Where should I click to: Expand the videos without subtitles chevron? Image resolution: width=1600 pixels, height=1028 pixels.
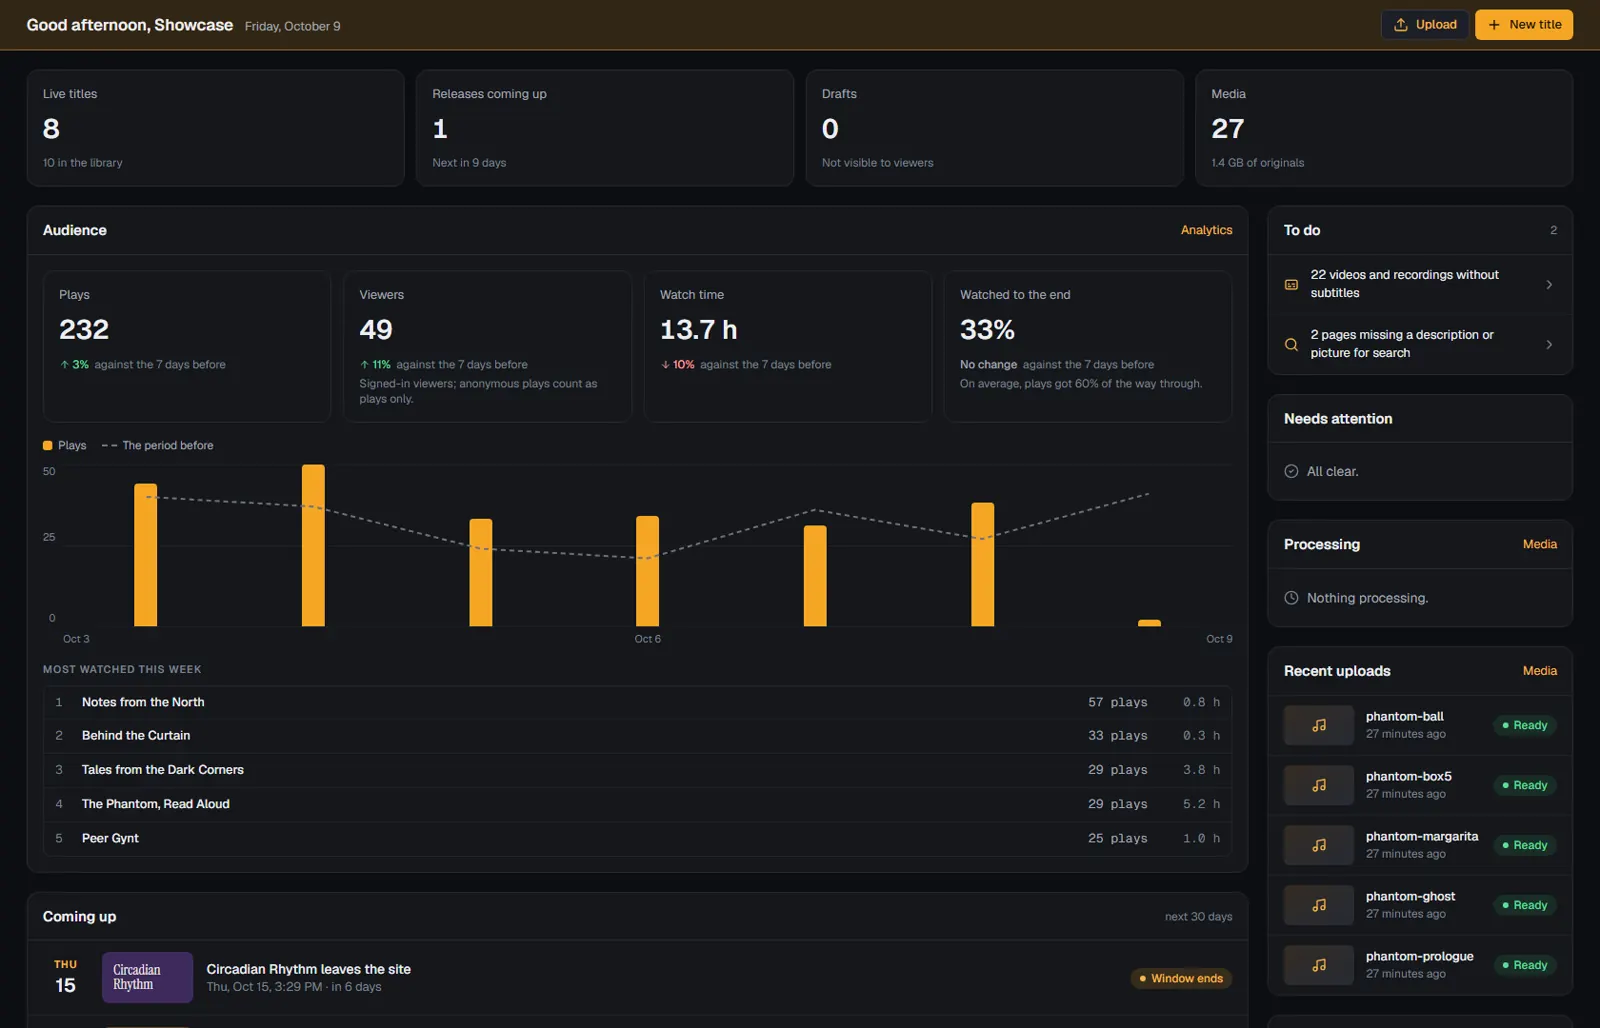point(1549,285)
